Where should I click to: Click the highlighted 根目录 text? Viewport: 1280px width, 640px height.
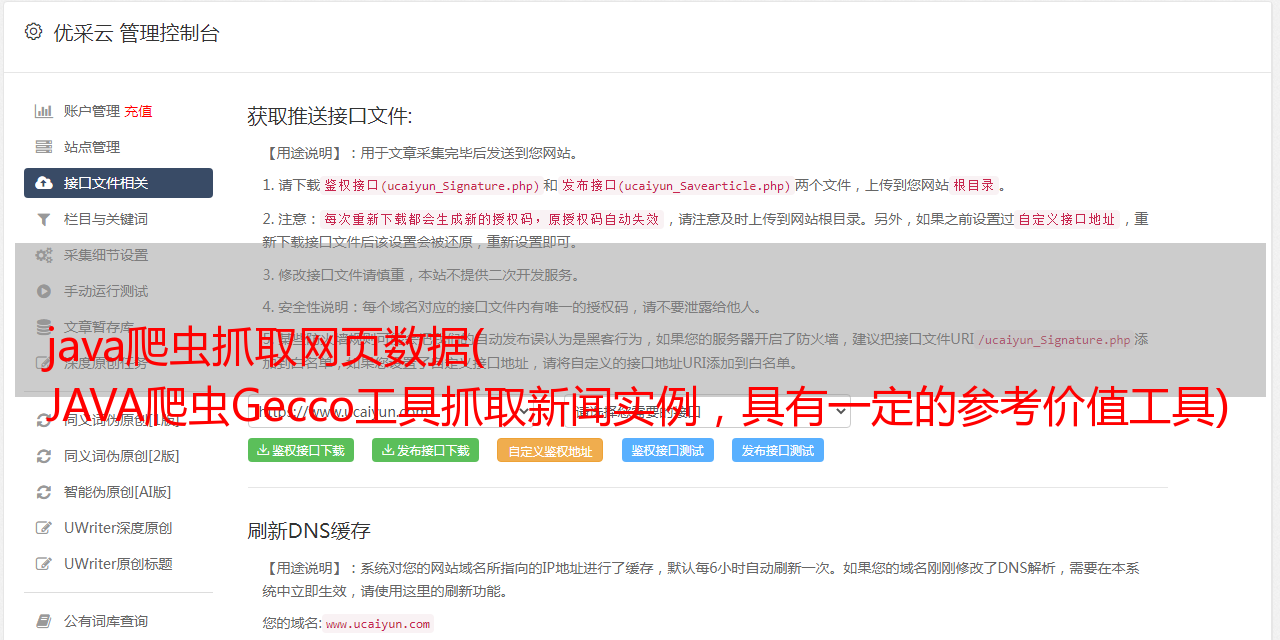(x=974, y=185)
